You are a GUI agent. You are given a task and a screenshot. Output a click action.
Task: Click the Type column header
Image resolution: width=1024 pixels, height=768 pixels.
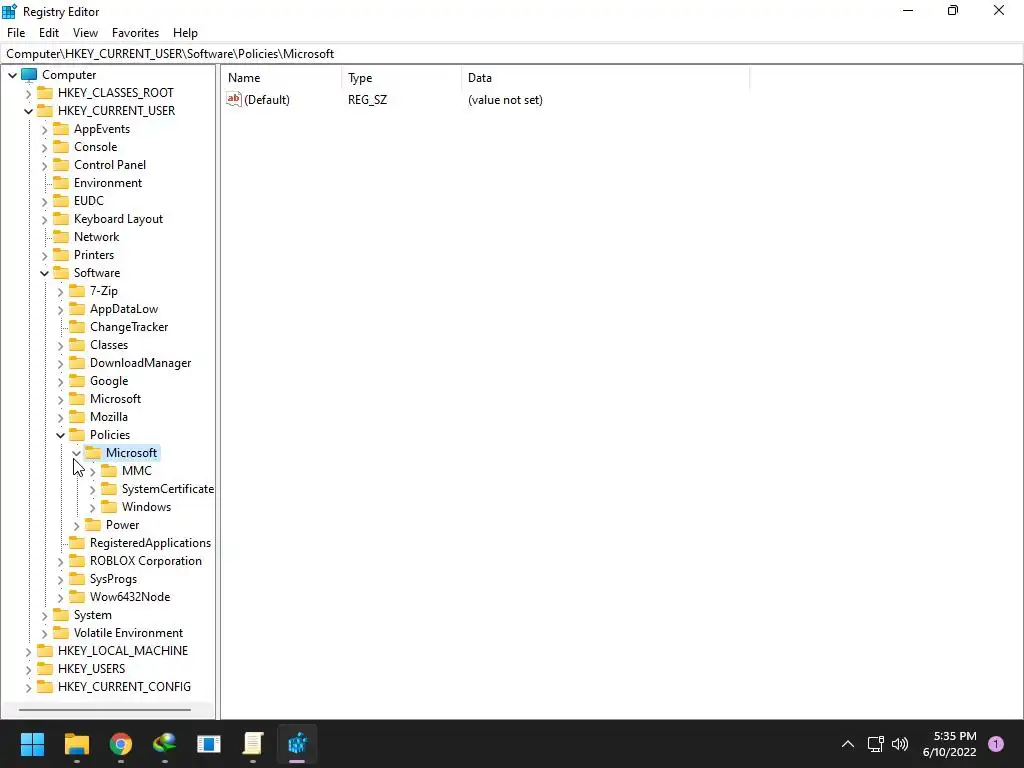pyautogui.click(x=402, y=78)
